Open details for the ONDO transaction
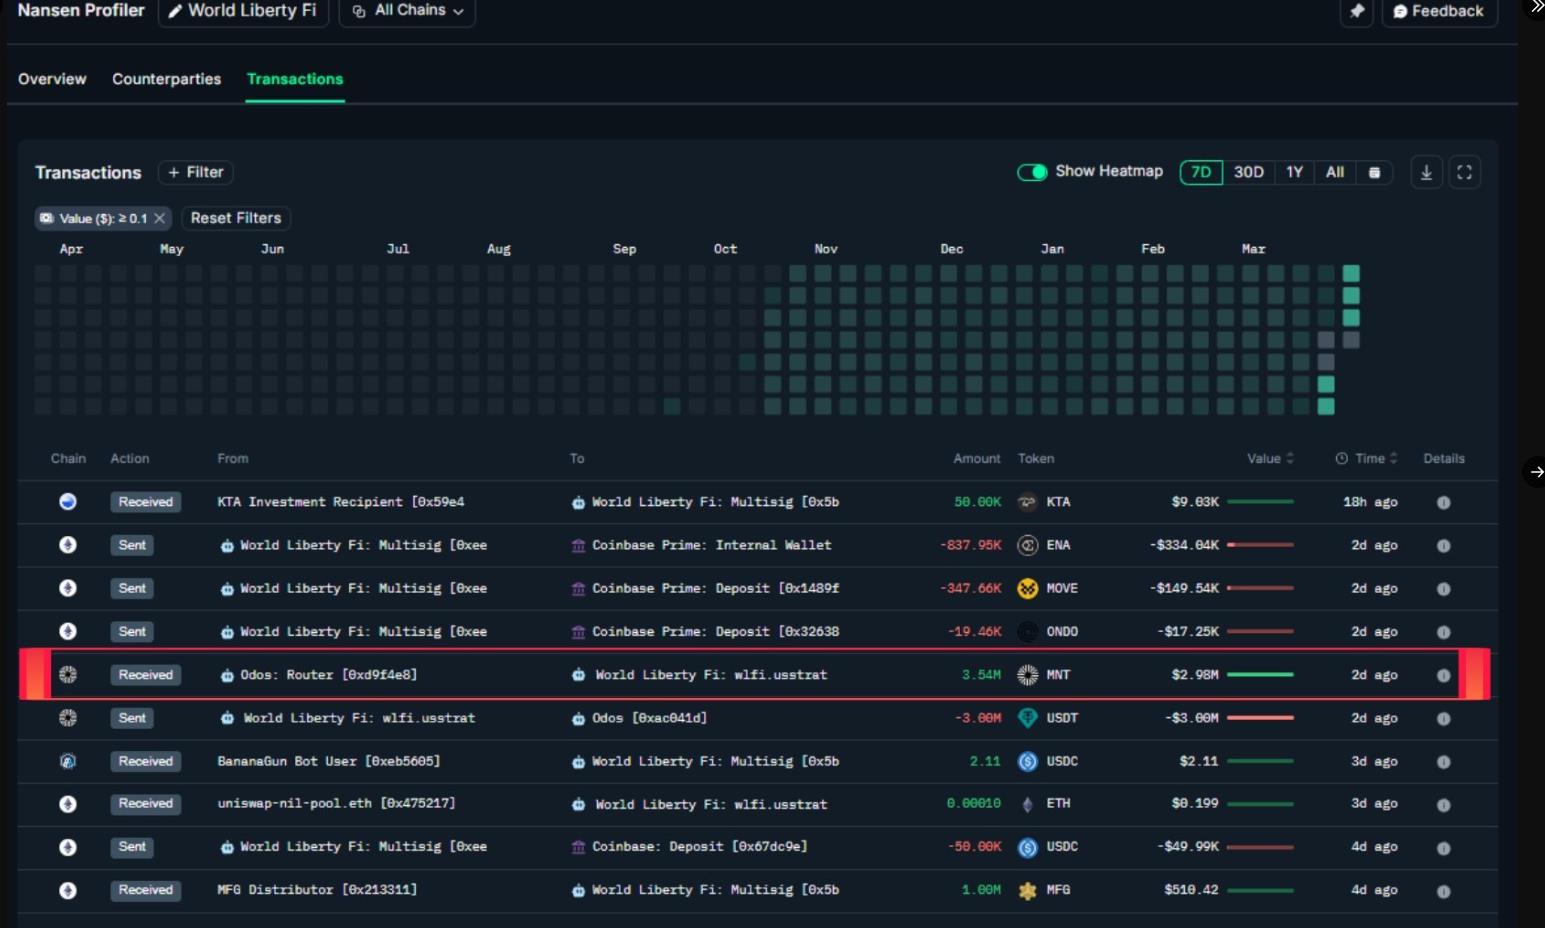Image resolution: width=1545 pixels, height=928 pixels. pos(1443,631)
